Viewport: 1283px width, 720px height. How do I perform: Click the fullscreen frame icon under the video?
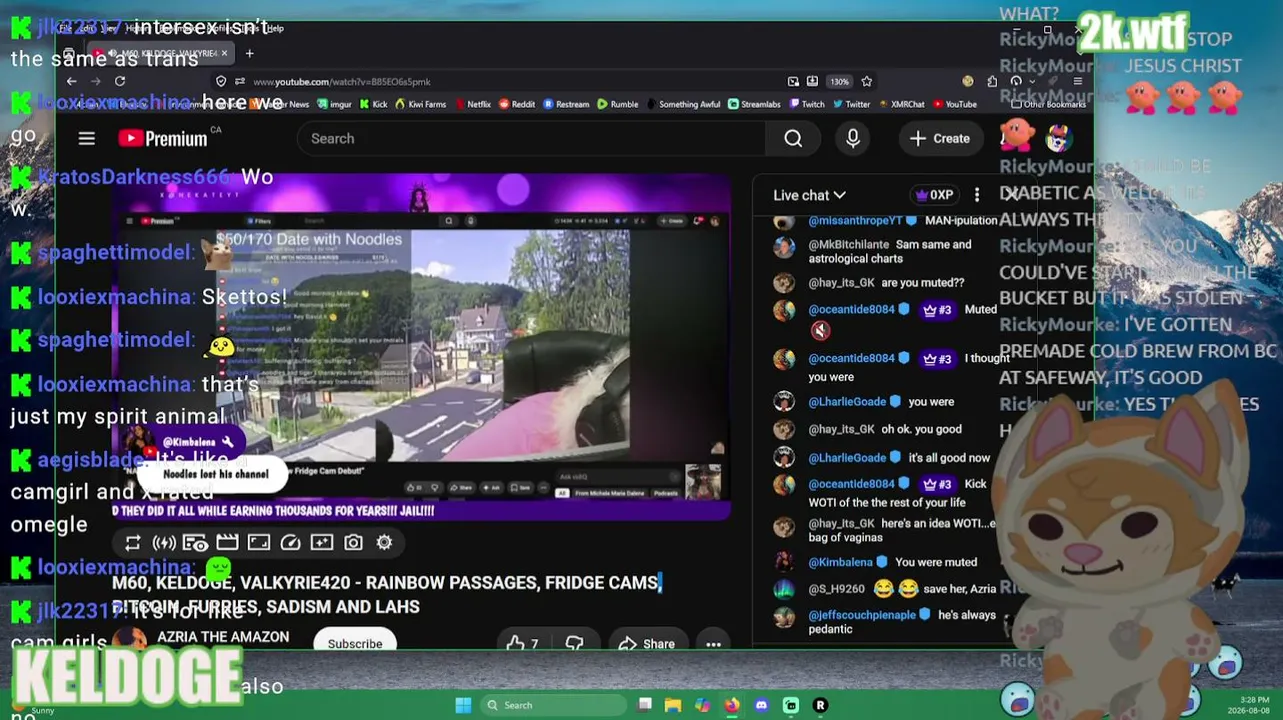259,543
